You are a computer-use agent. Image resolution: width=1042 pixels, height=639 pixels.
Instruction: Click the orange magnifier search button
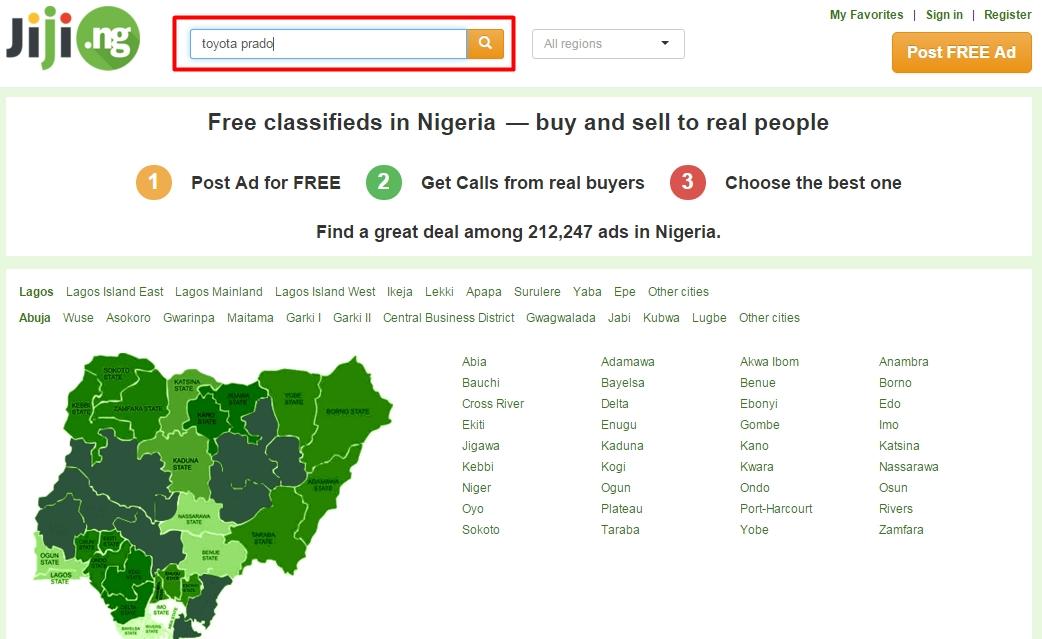(x=485, y=44)
